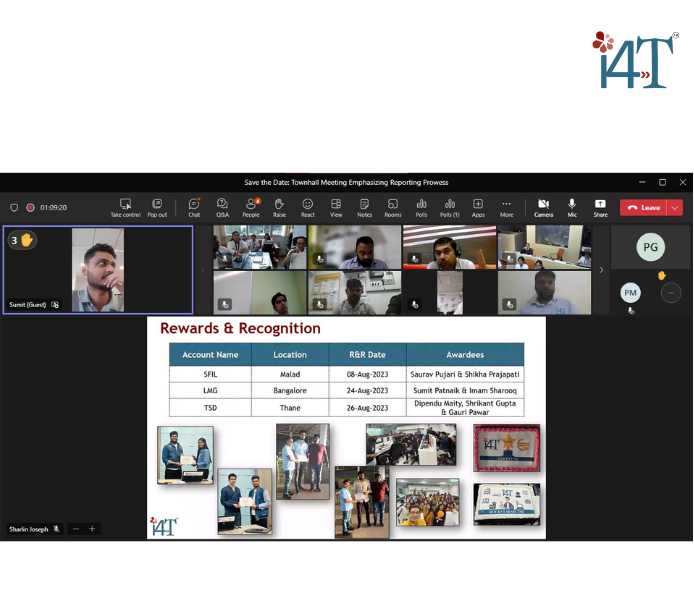Click the raised hands count badge
The image size is (694, 602).
tap(22, 240)
